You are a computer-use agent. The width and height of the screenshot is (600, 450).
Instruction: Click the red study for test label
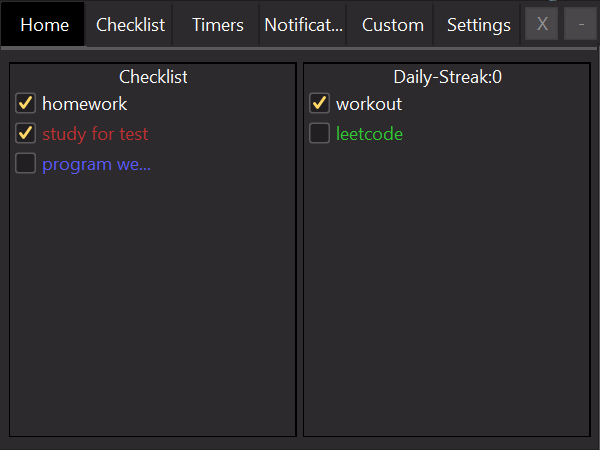95,134
